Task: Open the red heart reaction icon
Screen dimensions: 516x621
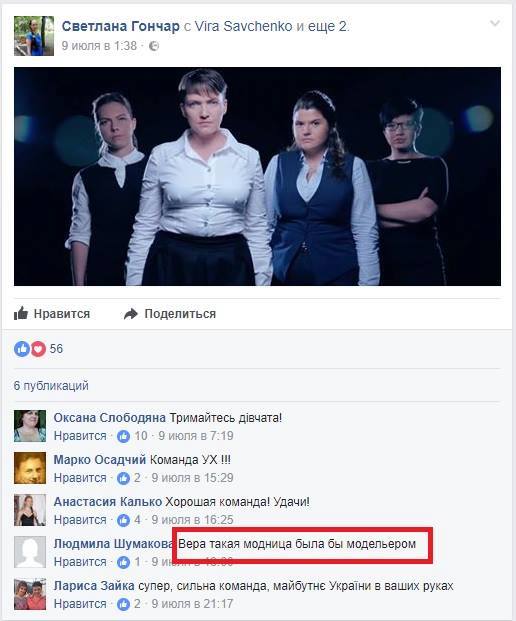Action: (38, 349)
